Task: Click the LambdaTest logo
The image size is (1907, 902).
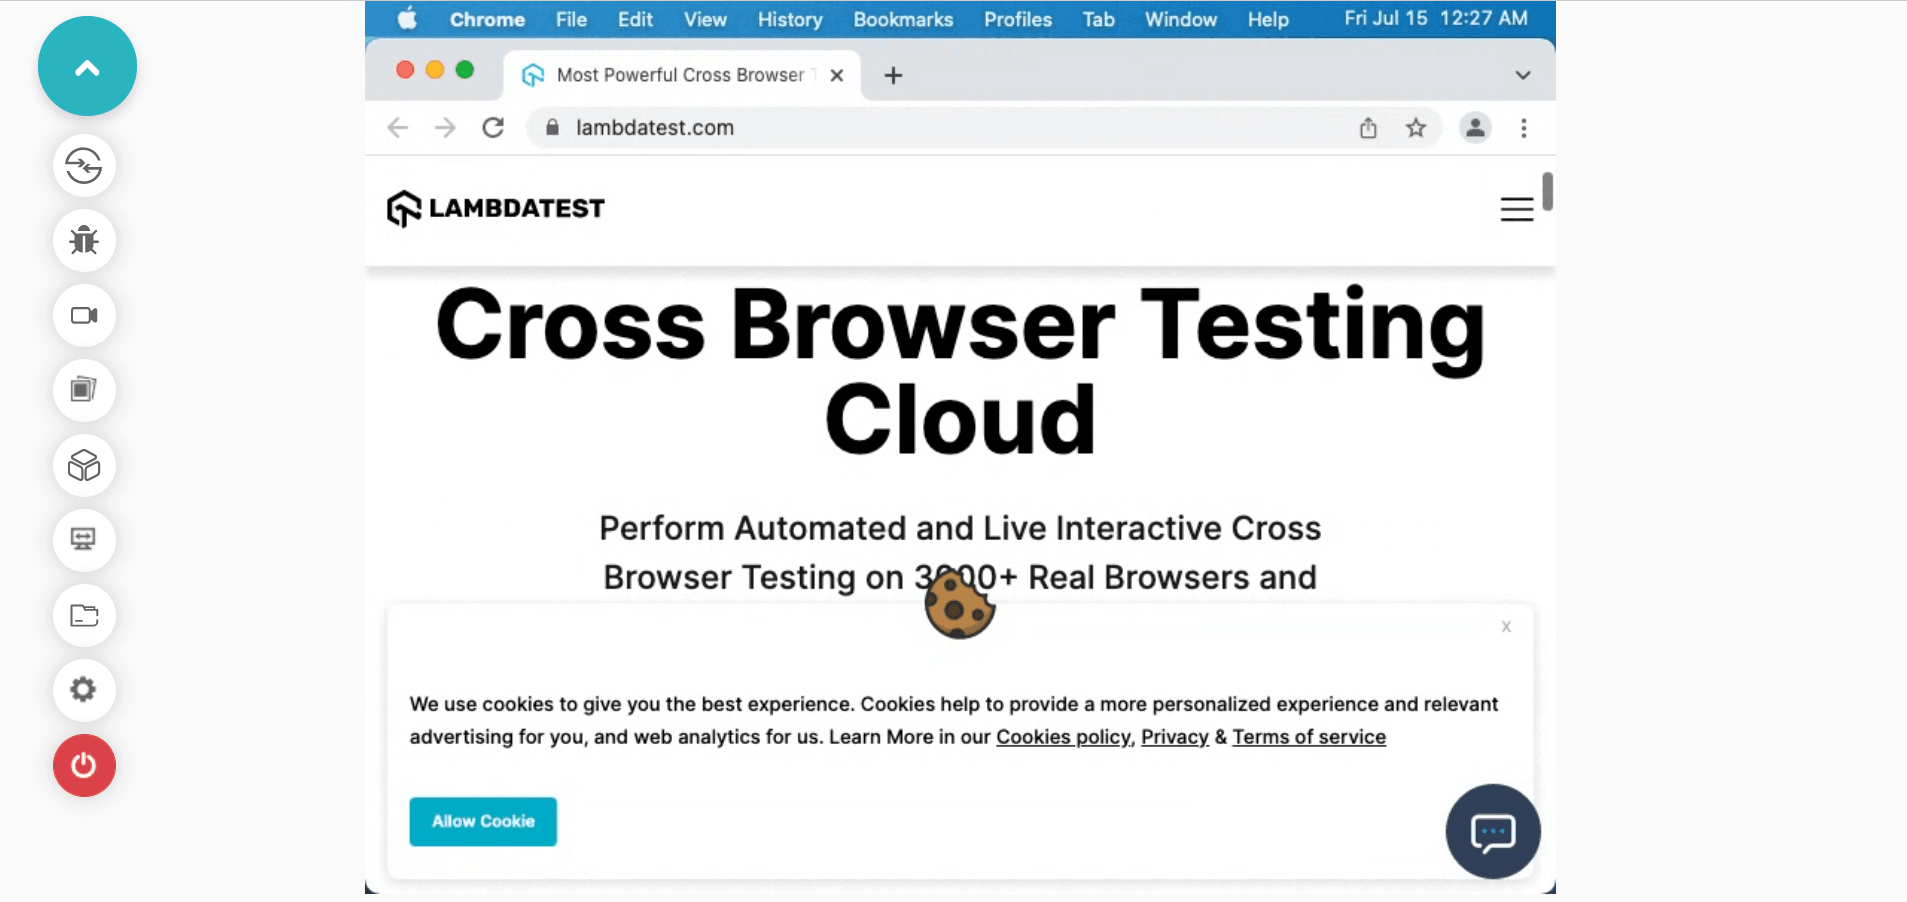Action: (x=496, y=208)
